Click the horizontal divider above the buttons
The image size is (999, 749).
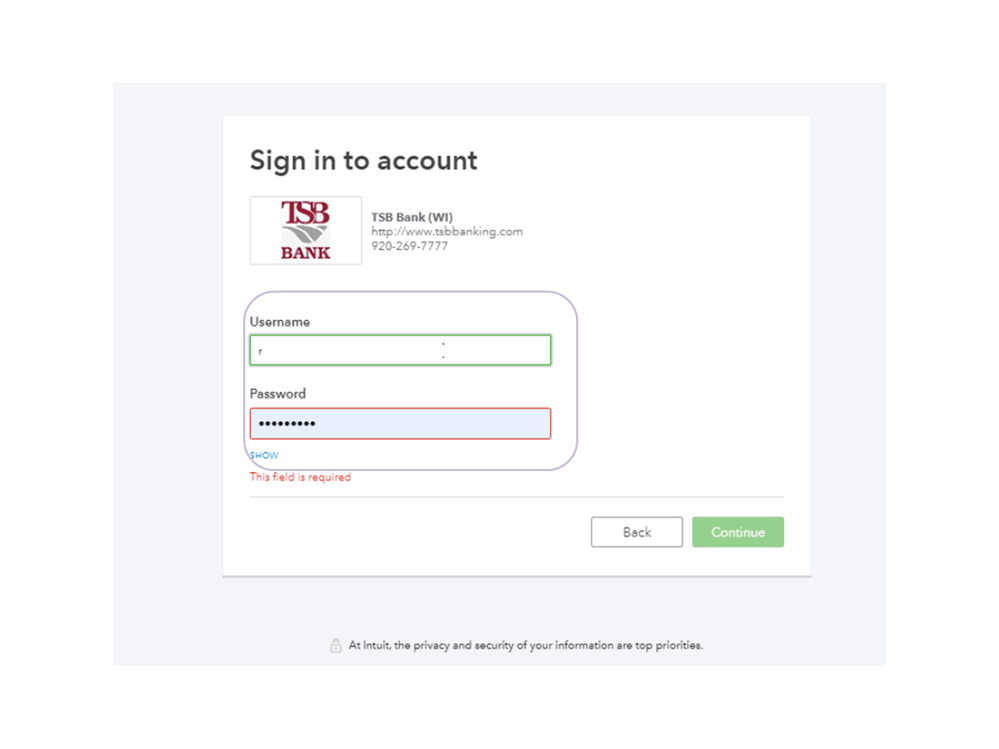(516, 497)
